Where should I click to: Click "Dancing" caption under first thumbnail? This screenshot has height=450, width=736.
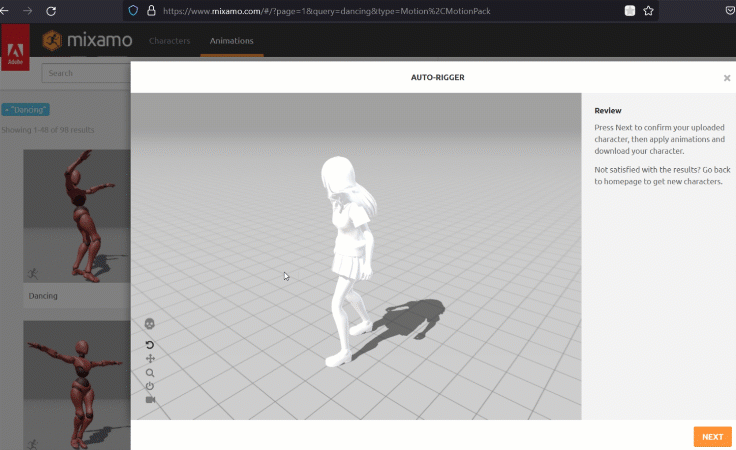click(43, 296)
